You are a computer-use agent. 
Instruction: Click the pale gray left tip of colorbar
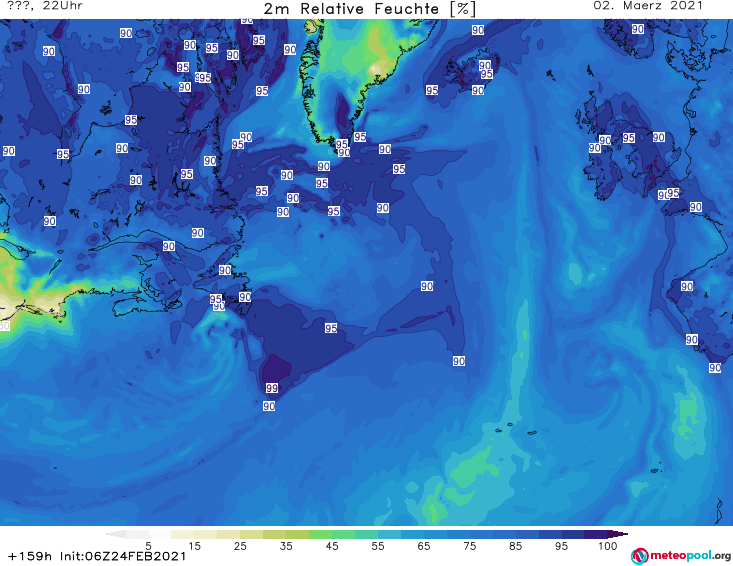click(115, 534)
